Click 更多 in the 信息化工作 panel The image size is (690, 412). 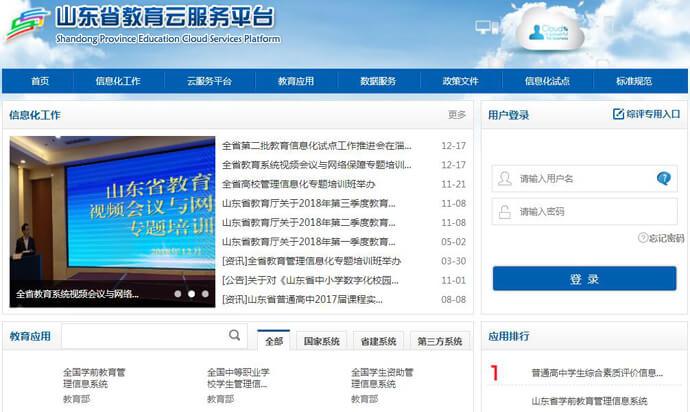456,115
